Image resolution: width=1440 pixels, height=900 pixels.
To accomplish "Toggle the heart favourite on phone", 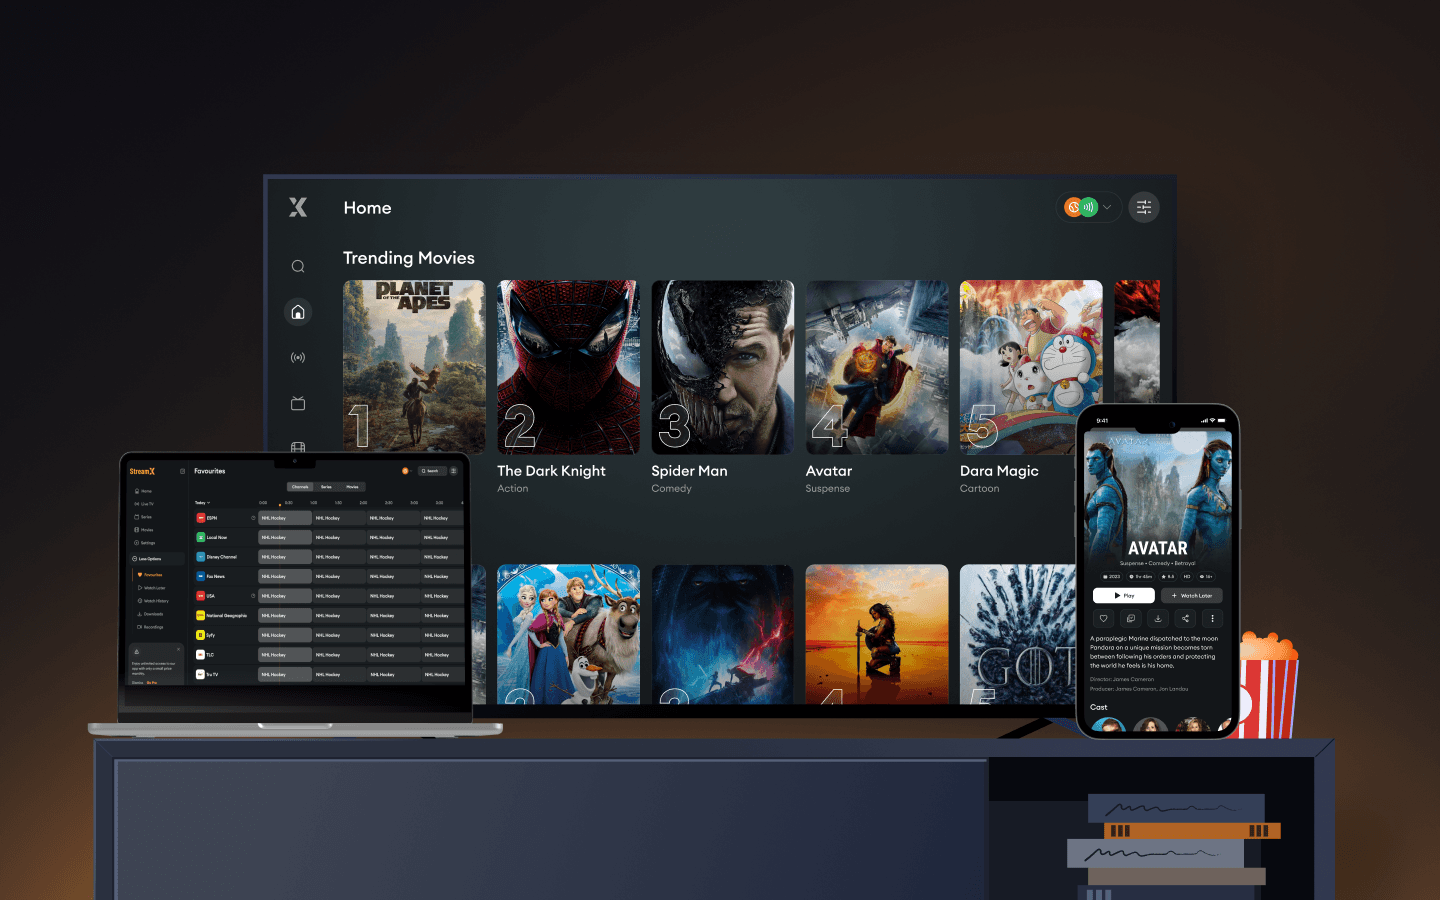I will point(1104,618).
